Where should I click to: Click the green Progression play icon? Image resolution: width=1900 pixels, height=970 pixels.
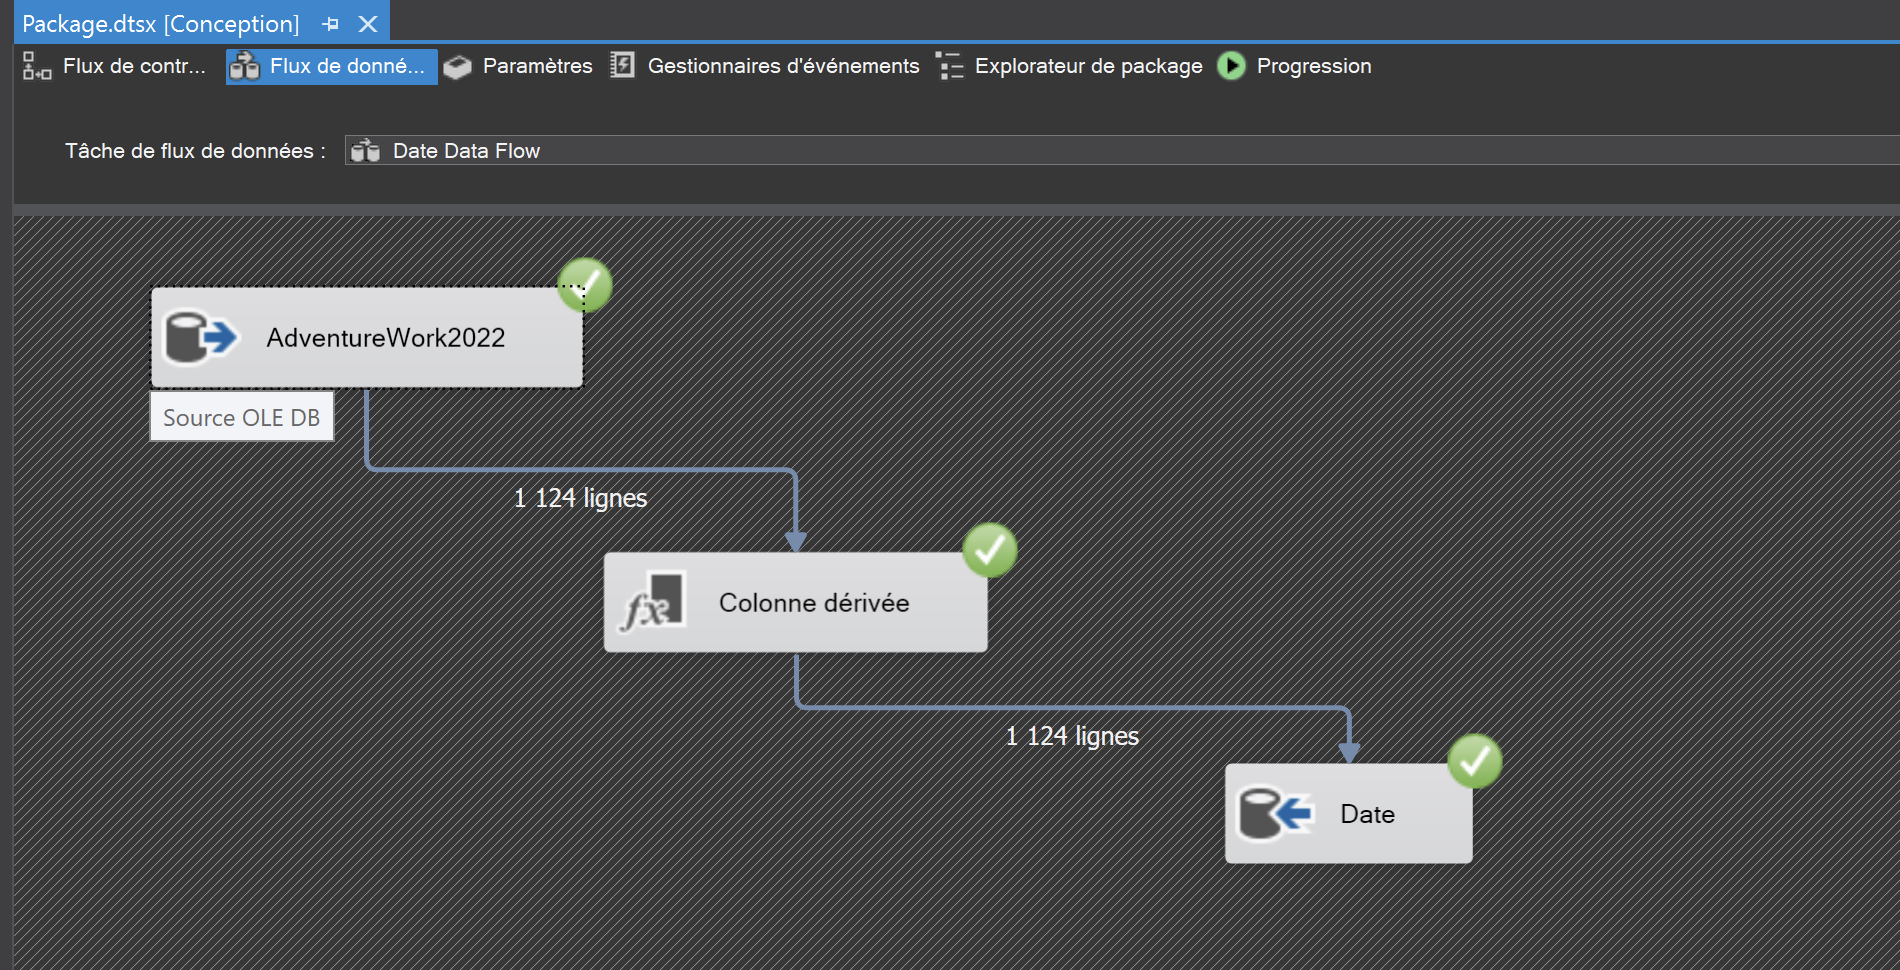(1231, 66)
